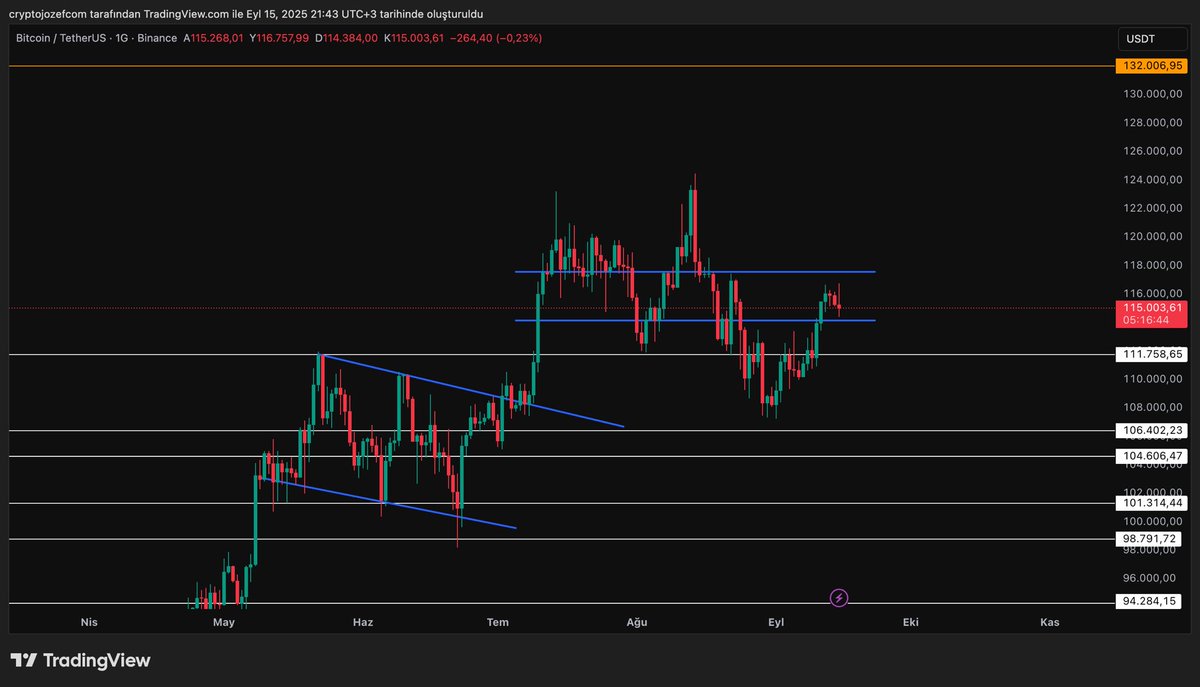Click the high price value 116.757,99
This screenshot has height=687, width=1200.
282,38
